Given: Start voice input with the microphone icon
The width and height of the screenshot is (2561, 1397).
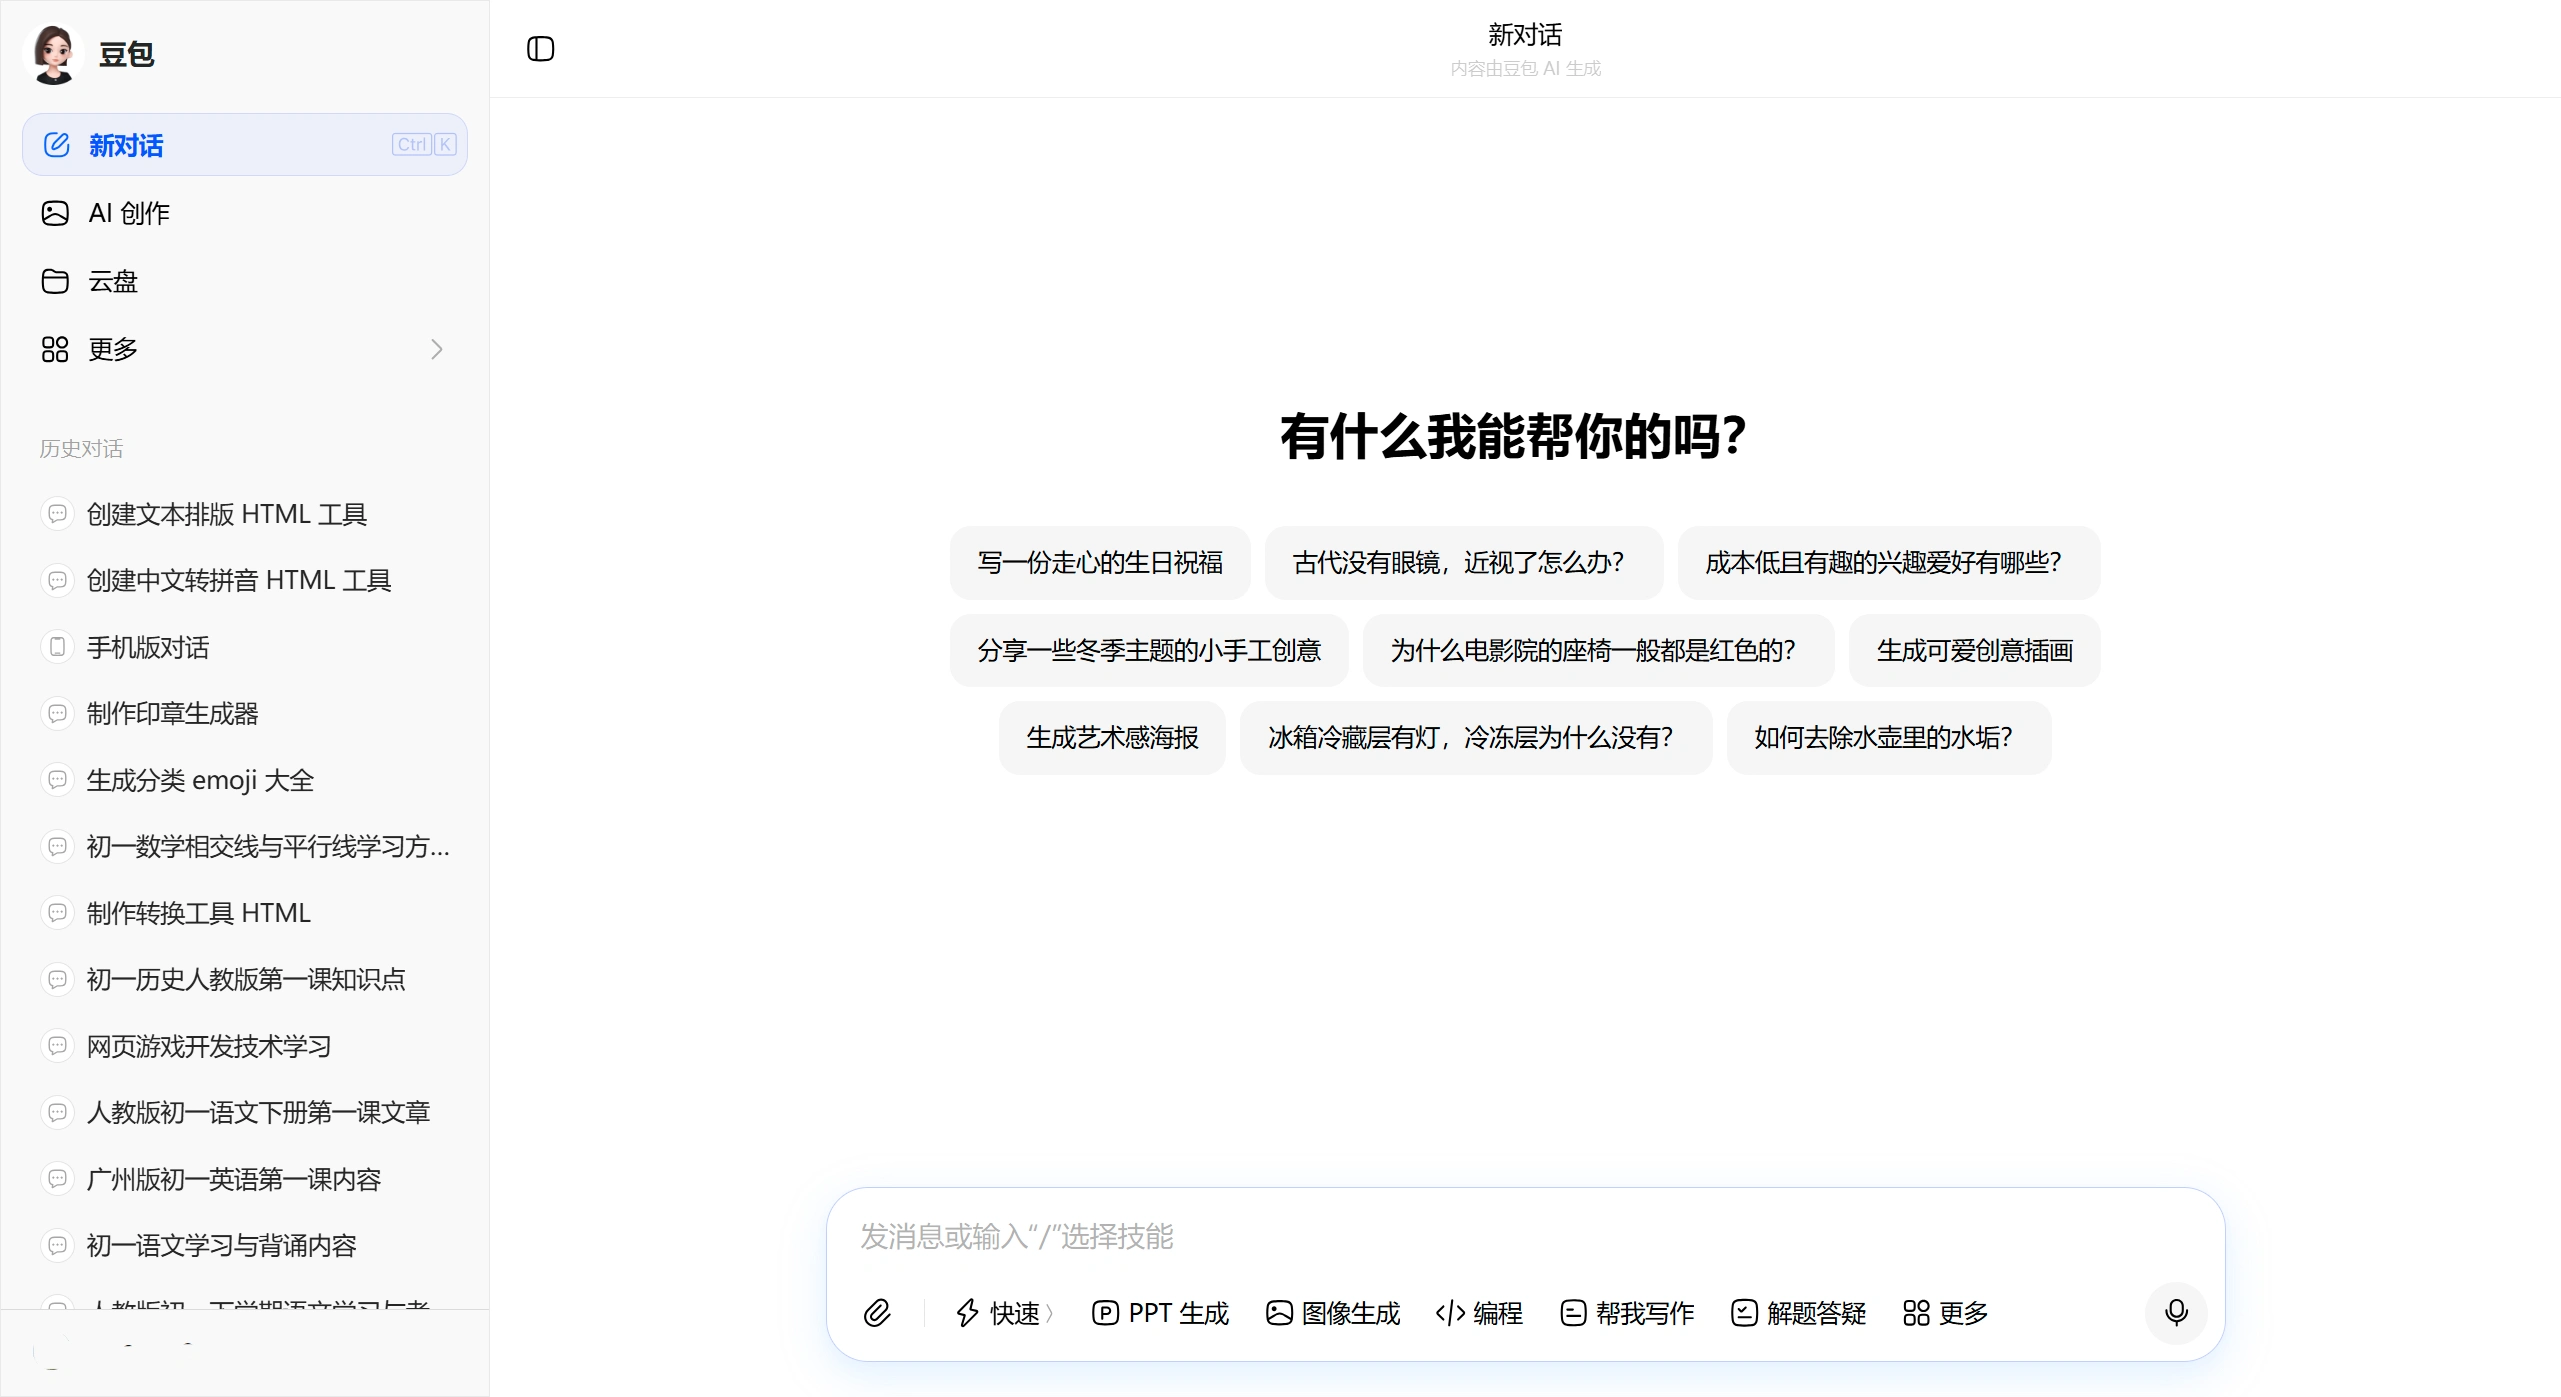Looking at the screenshot, I should point(2175,1313).
